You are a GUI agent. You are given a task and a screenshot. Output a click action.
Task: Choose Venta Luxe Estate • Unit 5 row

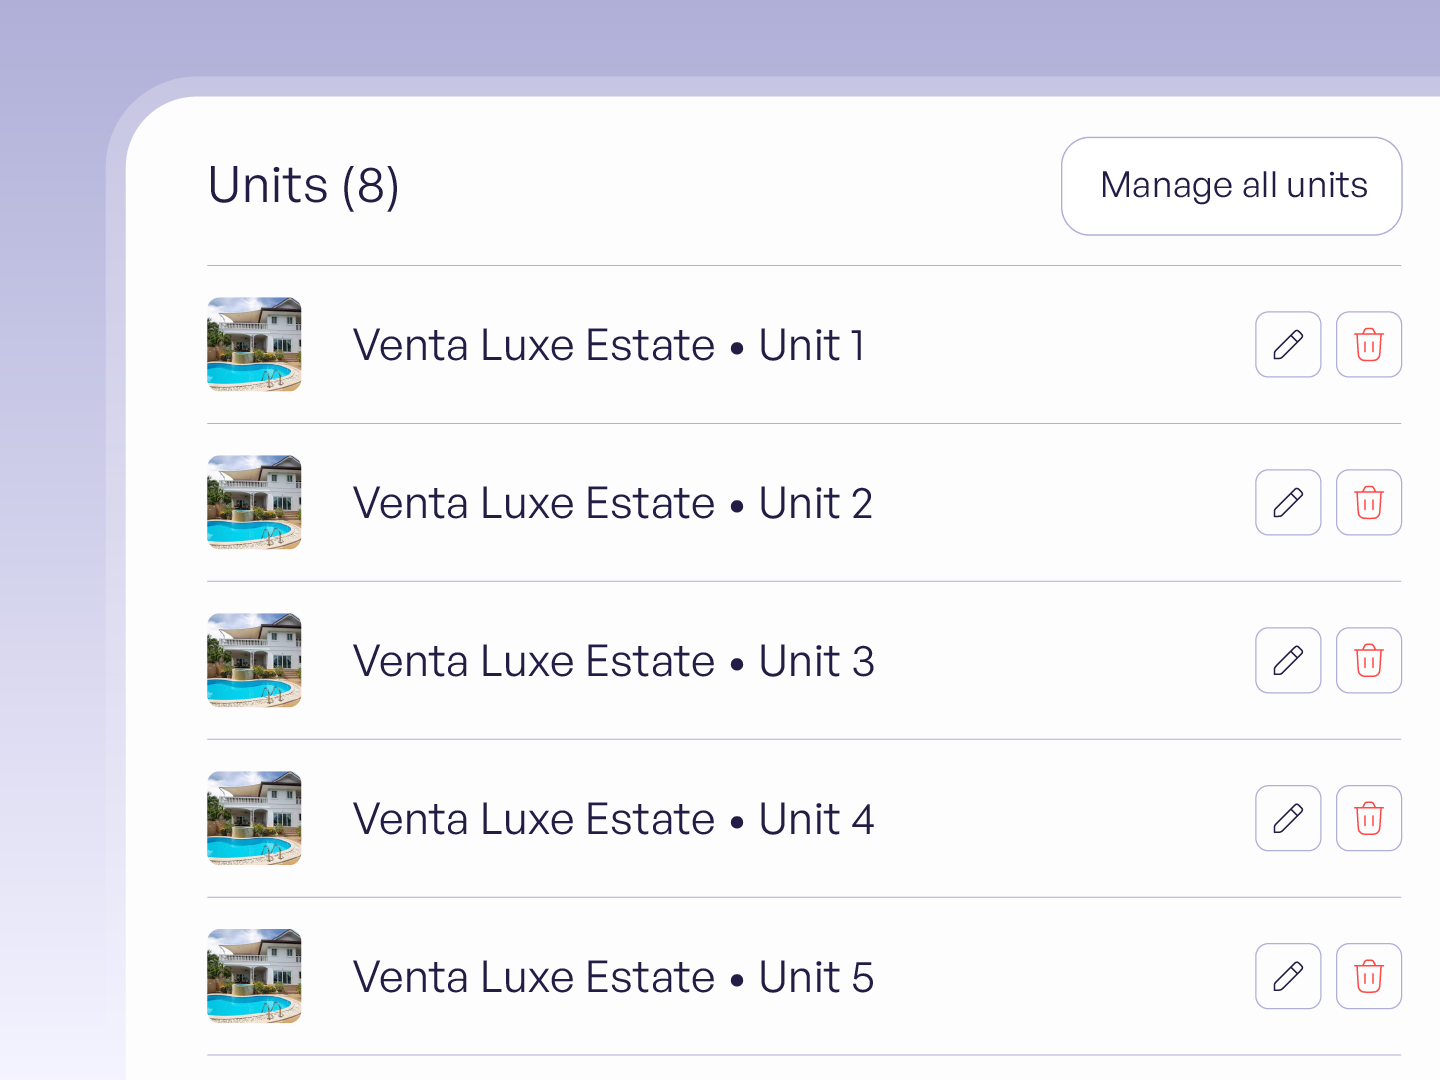pos(804,976)
